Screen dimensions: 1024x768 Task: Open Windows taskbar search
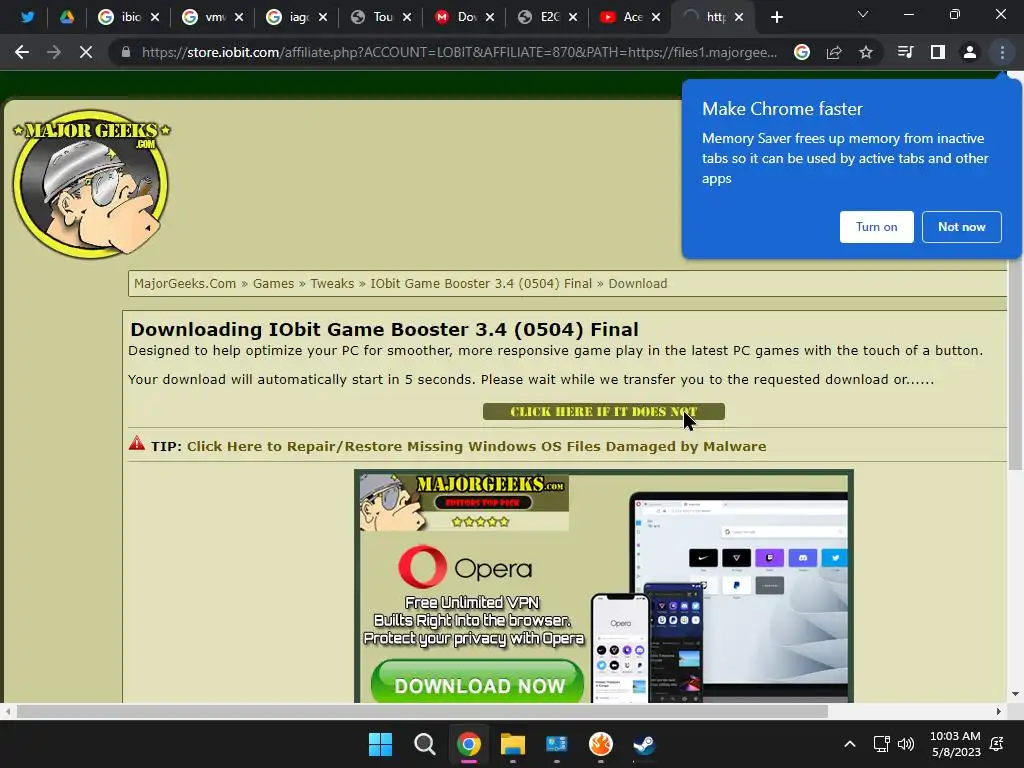[x=424, y=744]
